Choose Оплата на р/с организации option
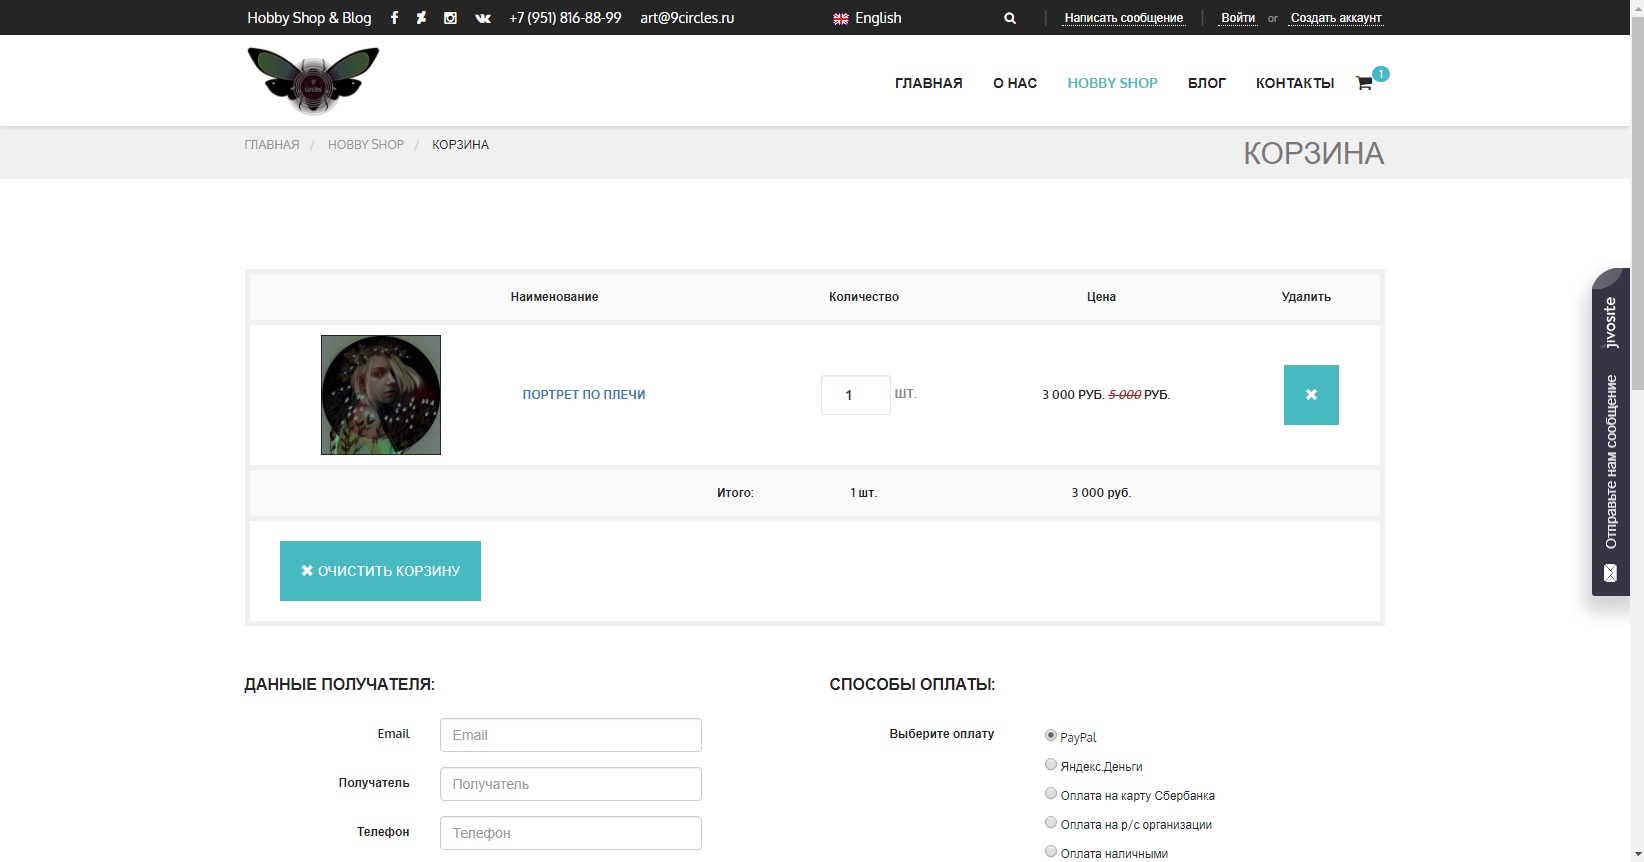1644x862 pixels. tap(1051, 823)
